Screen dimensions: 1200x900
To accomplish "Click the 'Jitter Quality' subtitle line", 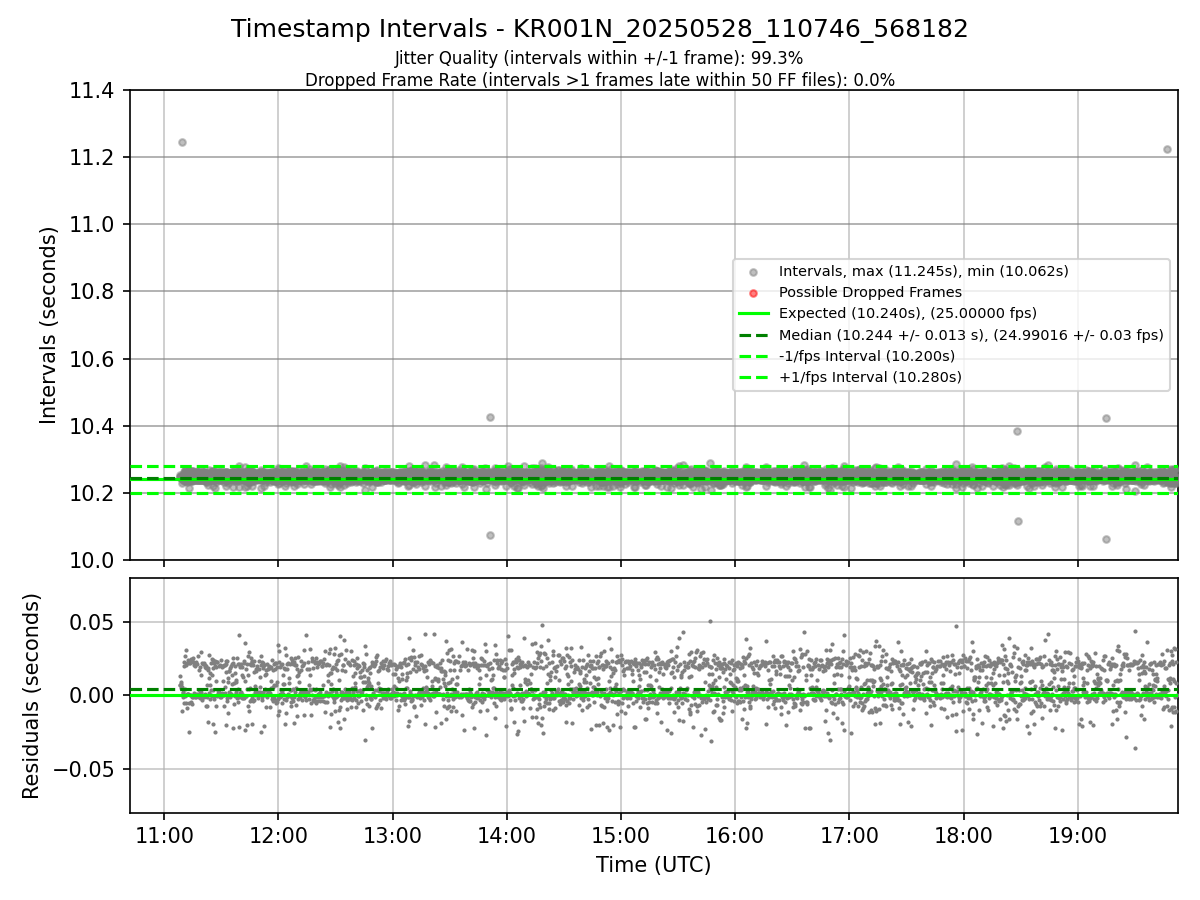I will click(x=599, y=58).
